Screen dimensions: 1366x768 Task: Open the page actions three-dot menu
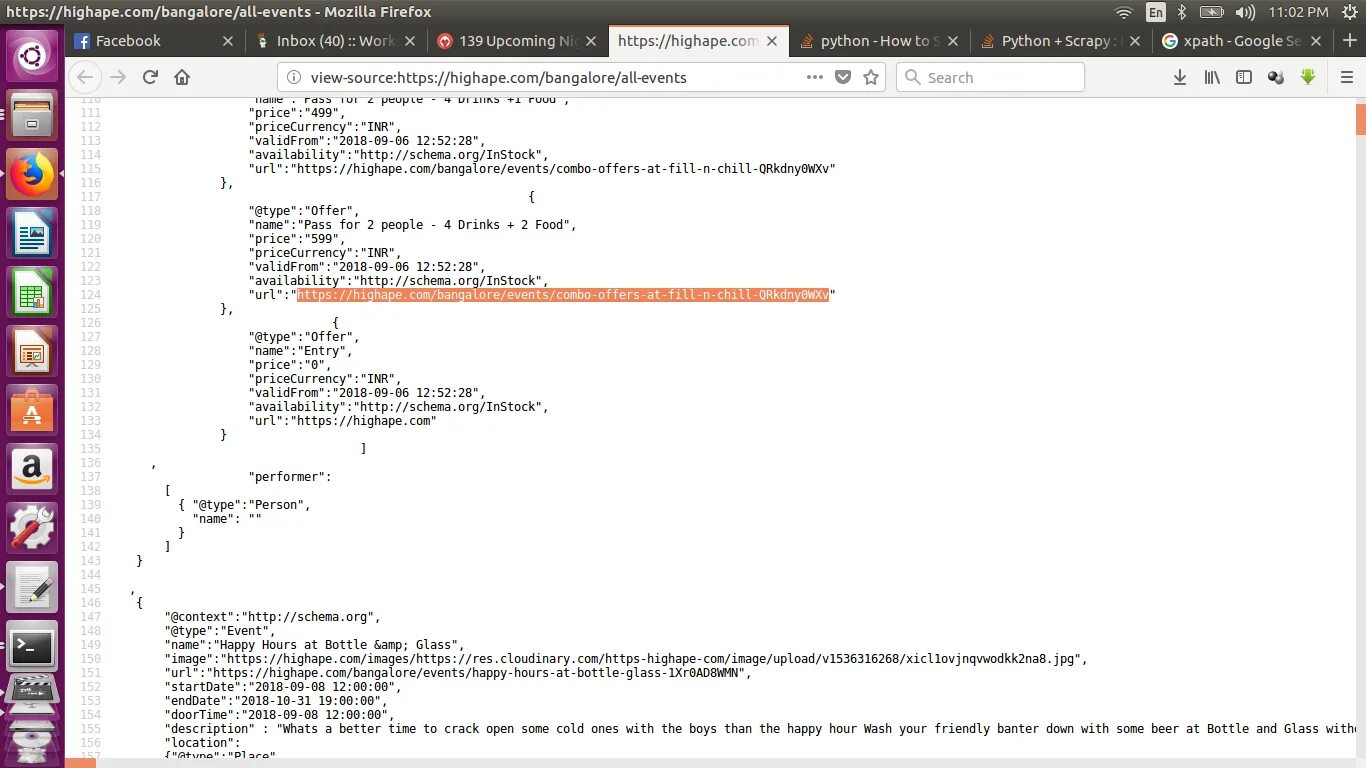(815, 77)
